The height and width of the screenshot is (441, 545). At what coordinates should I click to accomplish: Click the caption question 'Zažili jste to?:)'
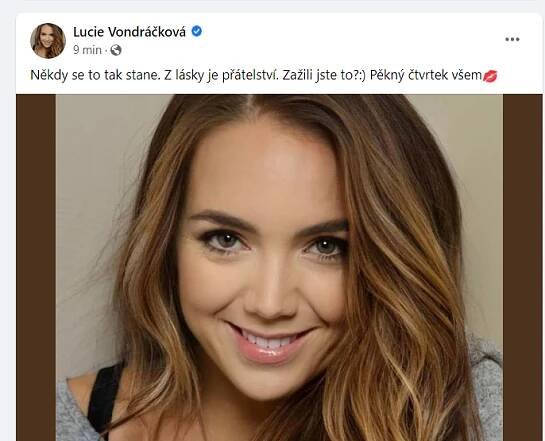(324, 75)
